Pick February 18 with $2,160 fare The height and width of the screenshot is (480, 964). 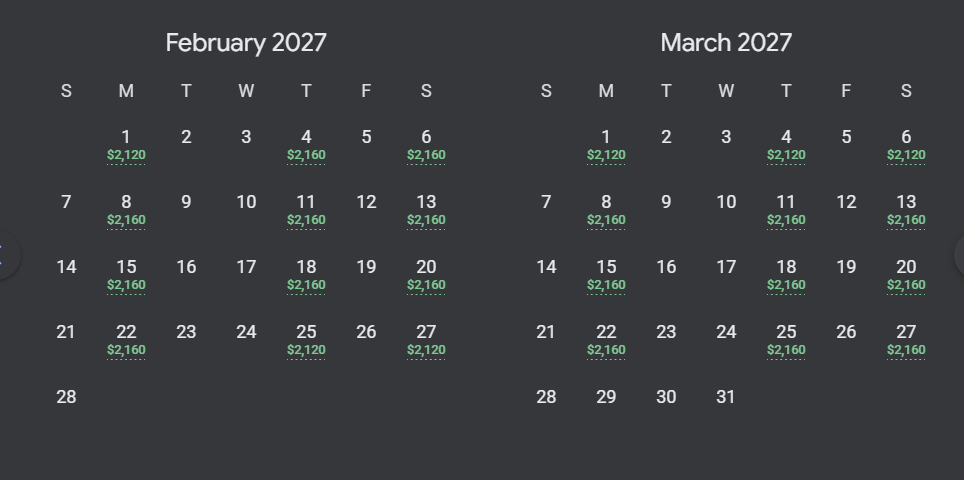(306, 275)
